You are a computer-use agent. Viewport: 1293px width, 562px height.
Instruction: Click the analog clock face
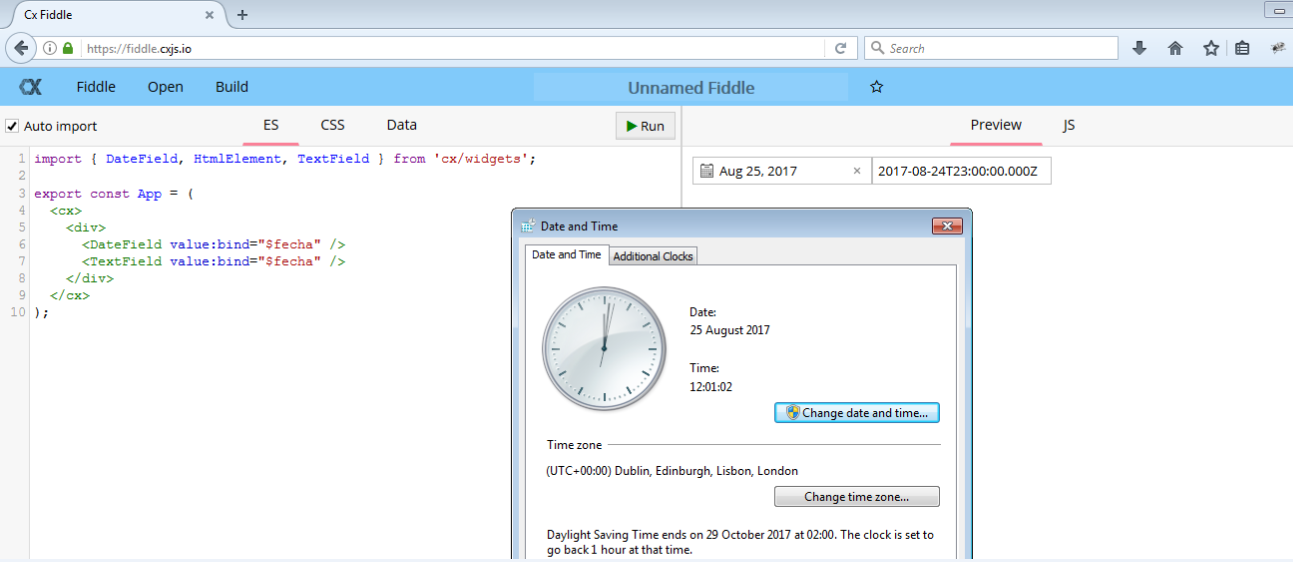click(x=603, y=351)
